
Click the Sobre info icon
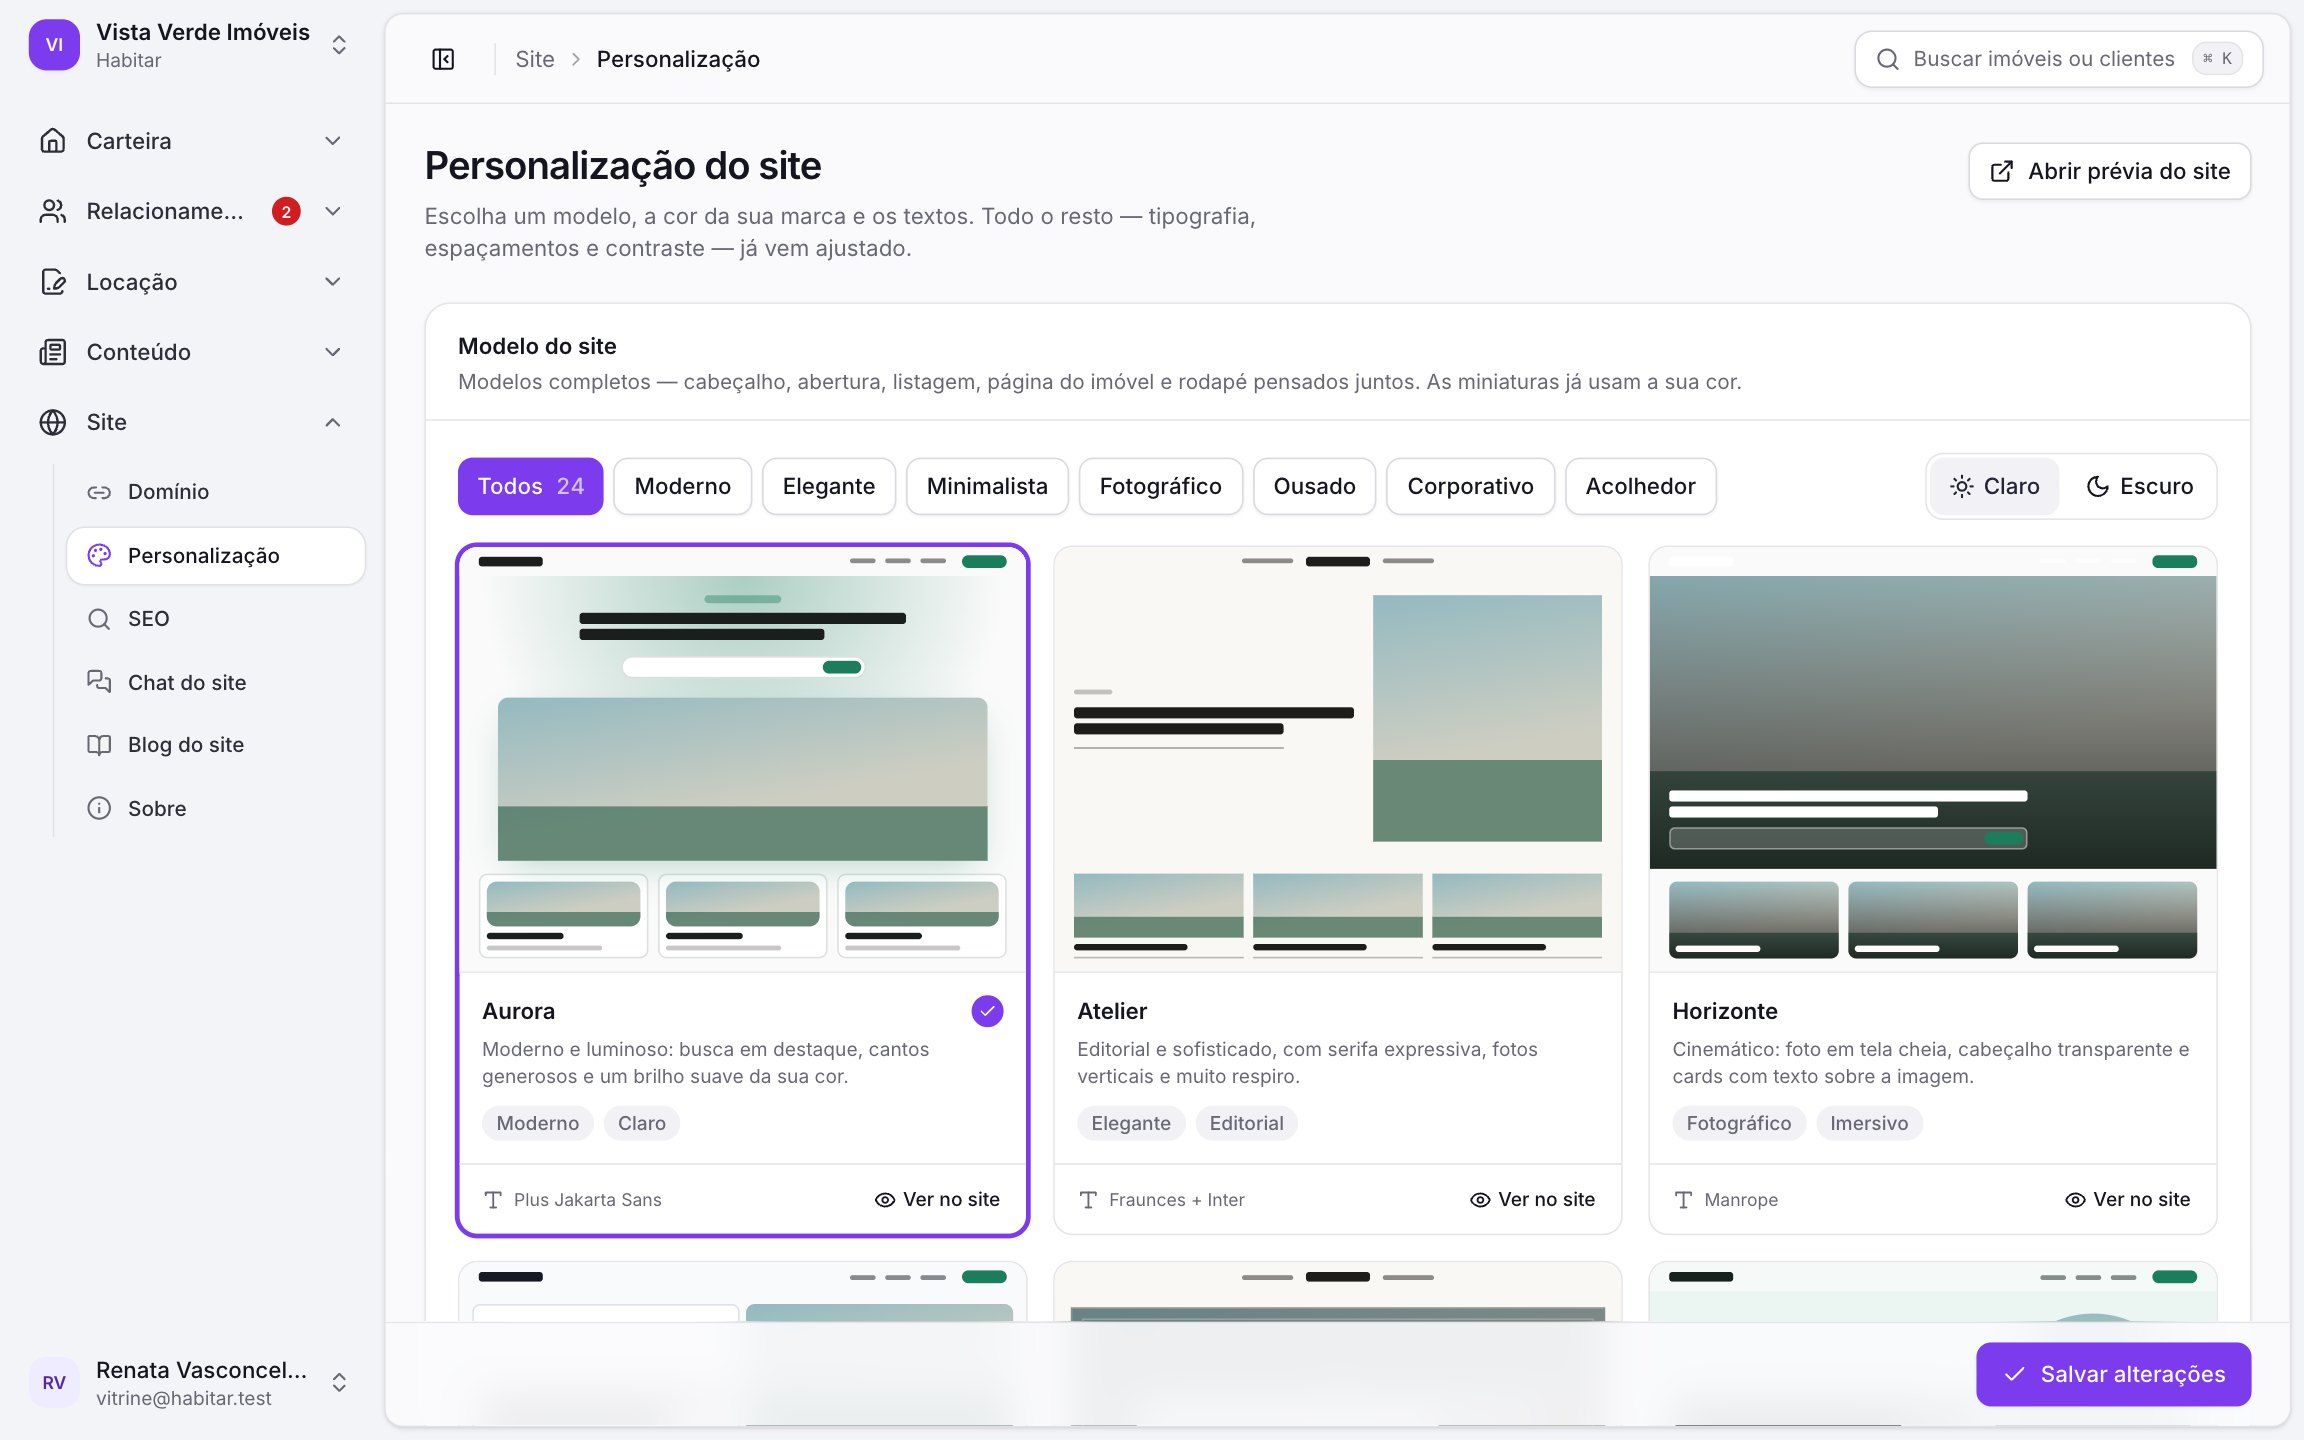point(99,808)
